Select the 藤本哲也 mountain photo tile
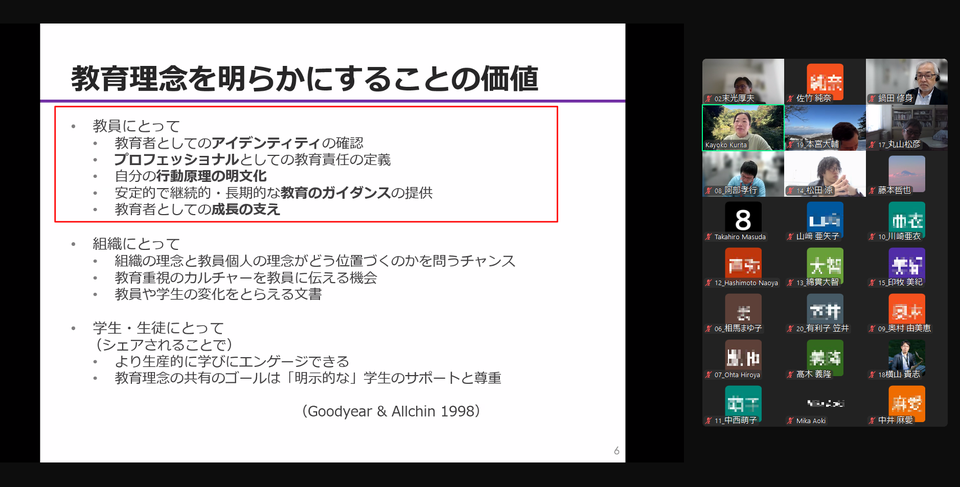This screenshot has height=487, width=960. click(x=906, y=172)
